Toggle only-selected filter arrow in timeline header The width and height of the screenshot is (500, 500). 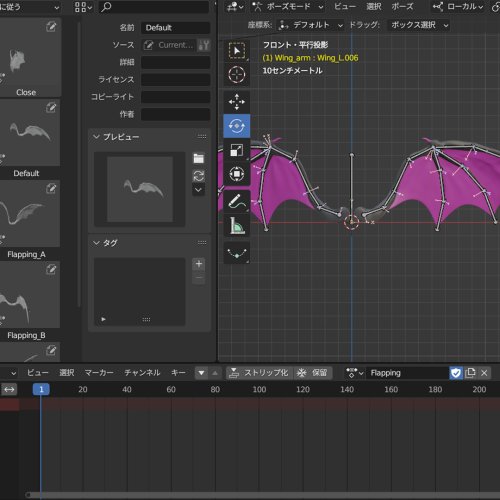[201, 373]
